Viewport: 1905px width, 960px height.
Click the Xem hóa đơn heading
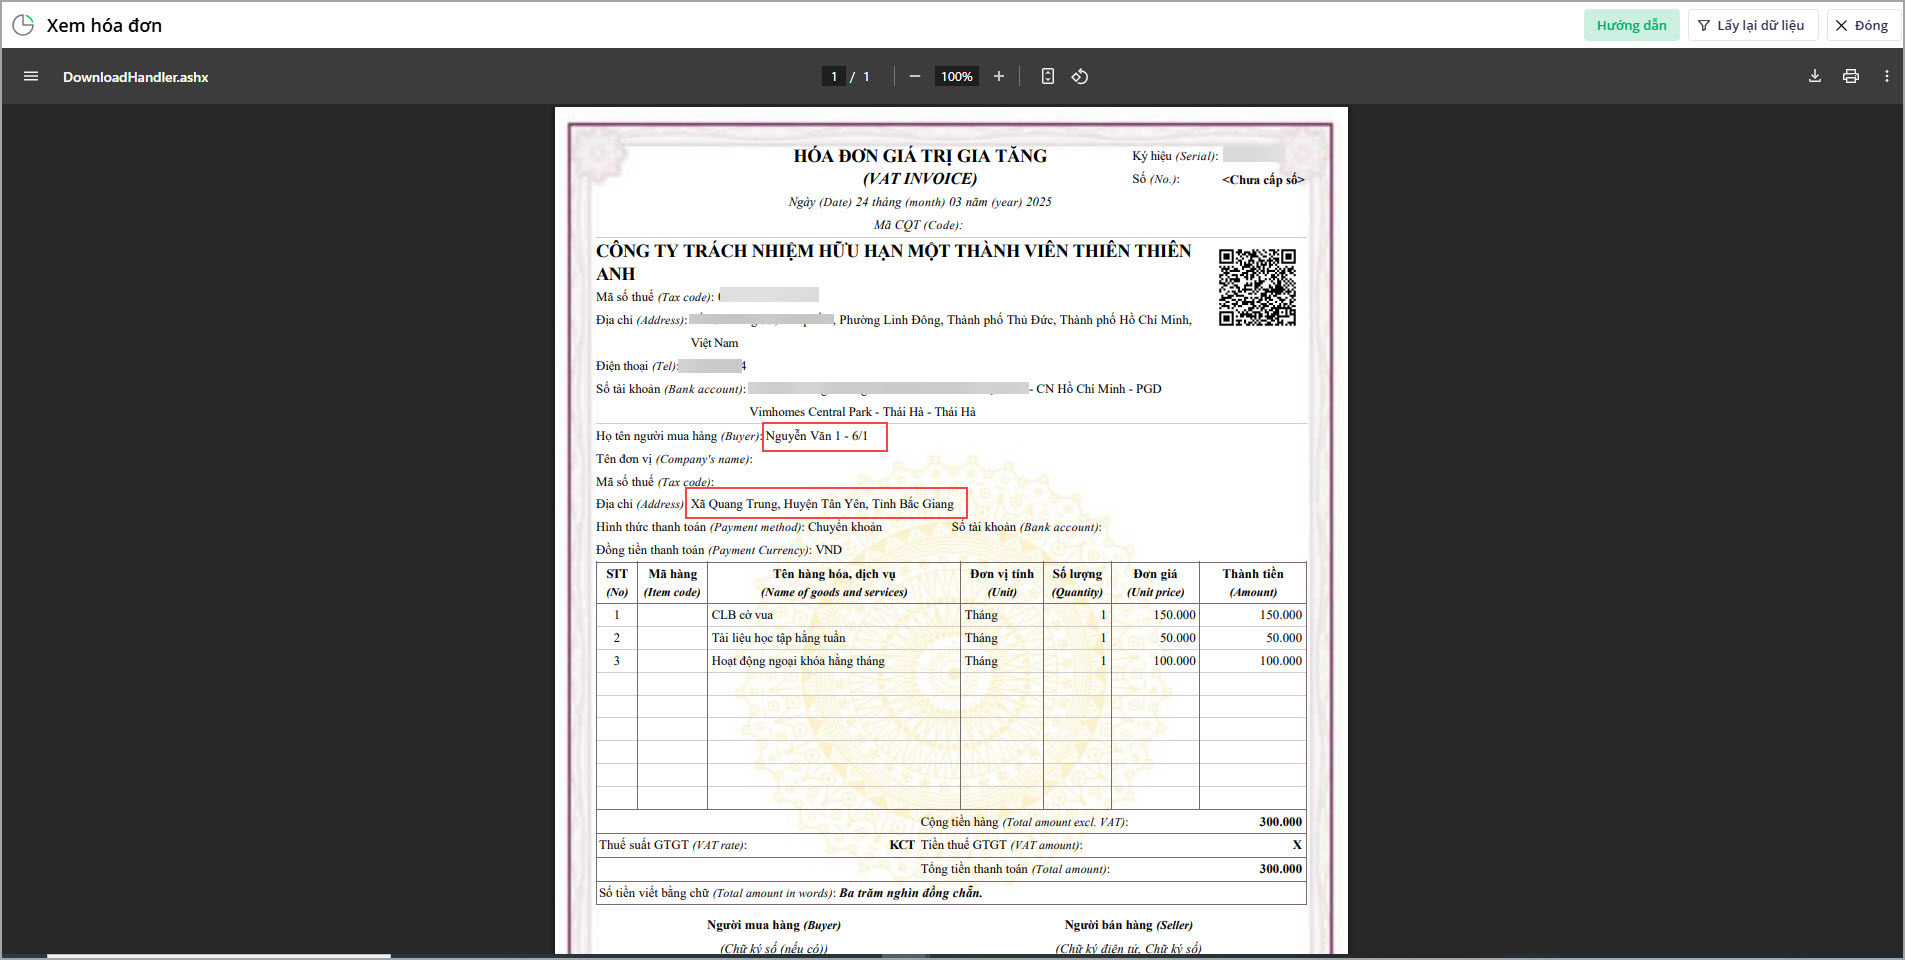(x=104, y=25)
